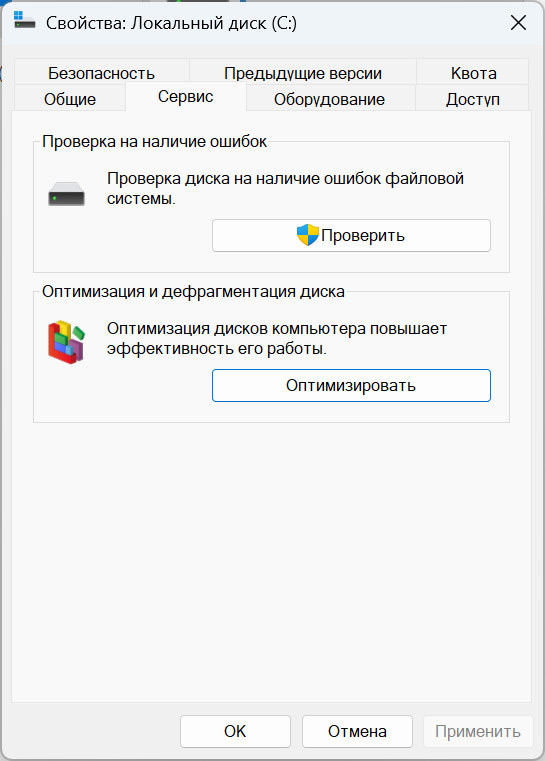The image size is (545, 761).
Task: Open the Предыдущие версии tab
Action: (x=303, y=72)
